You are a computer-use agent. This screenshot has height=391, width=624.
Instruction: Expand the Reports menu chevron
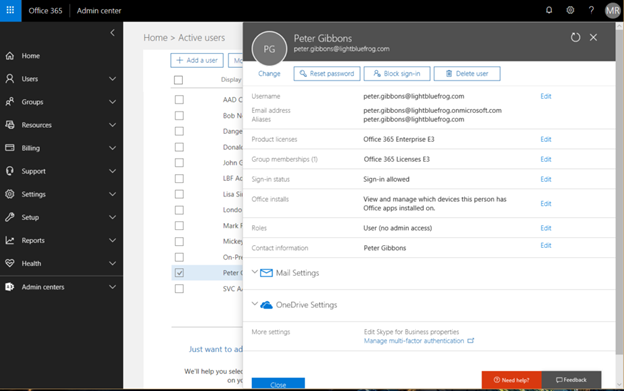point(113,240)
